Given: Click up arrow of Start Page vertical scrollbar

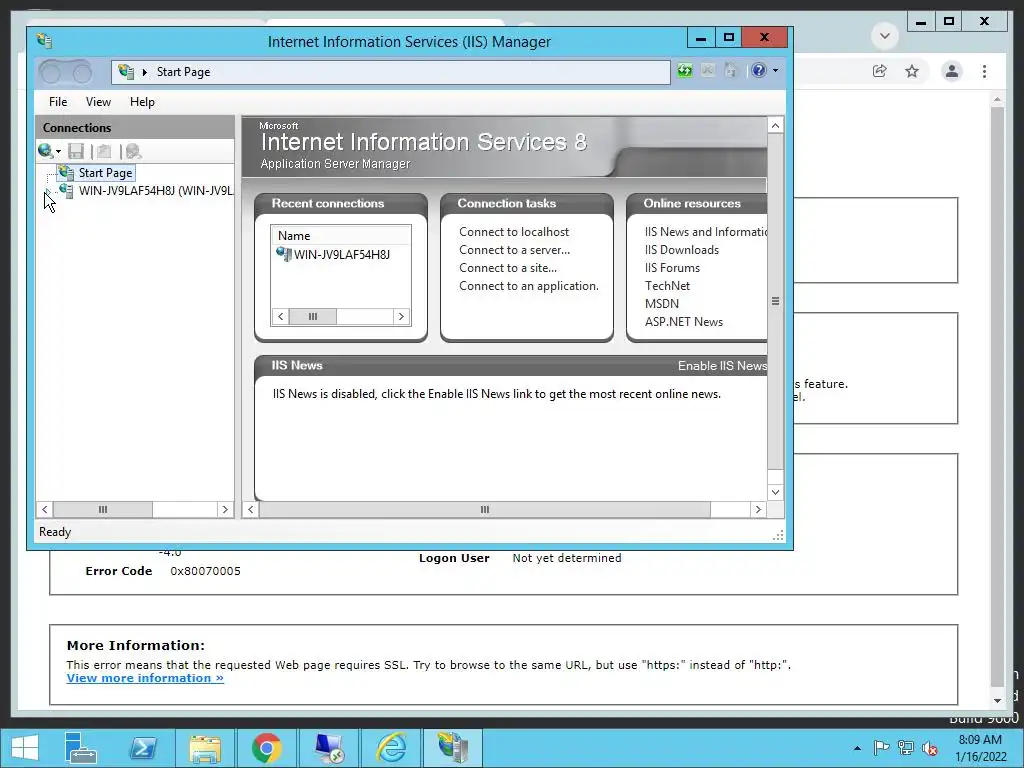Looking at the screenshot, I should pos(775,125).
